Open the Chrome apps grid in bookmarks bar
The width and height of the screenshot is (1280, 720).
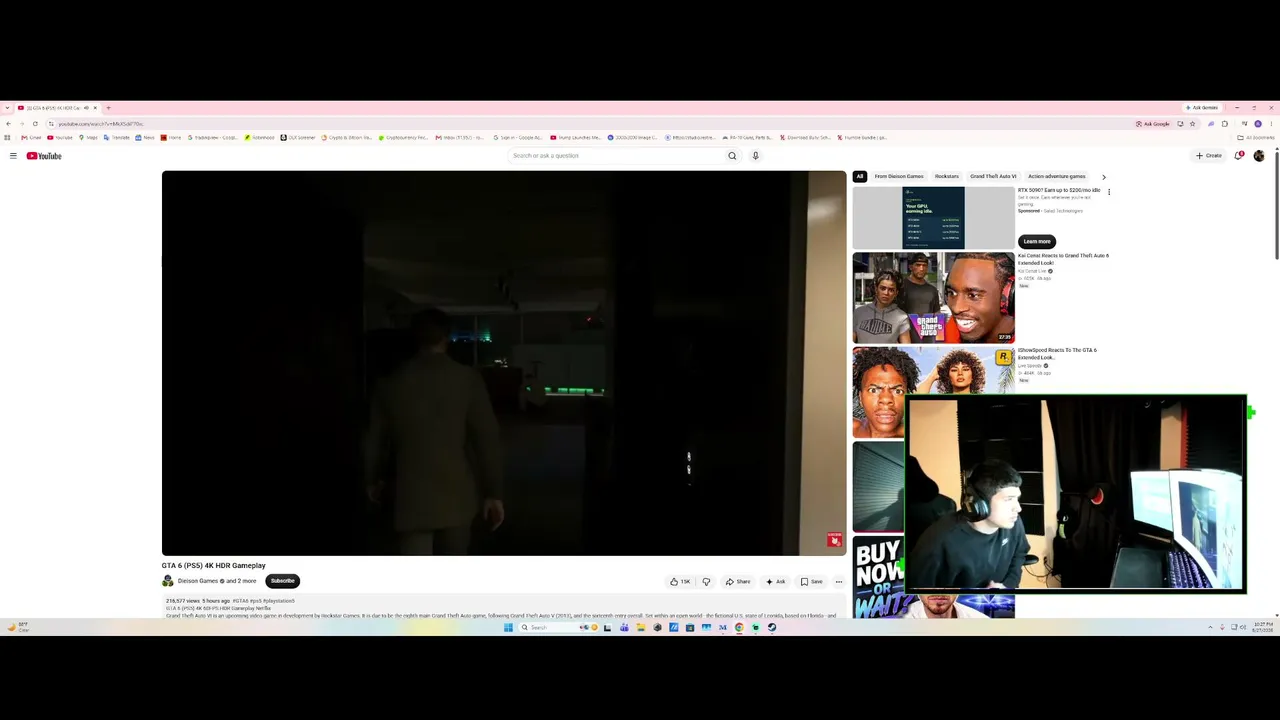[x=8, y=138]
